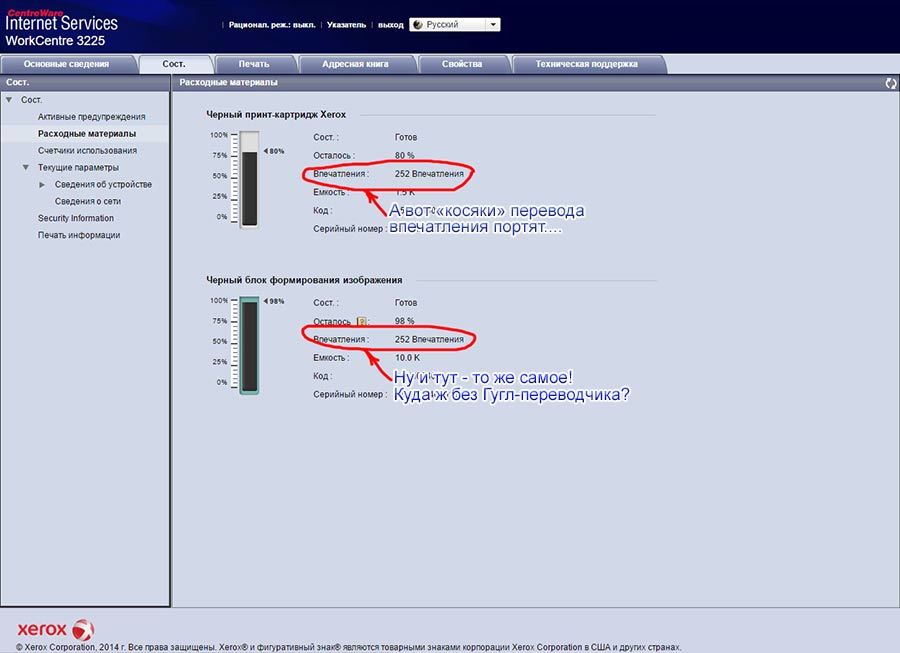Screen dimensions: 900x653
Task: Click the Xerox logo at bottom left
Action: tap(56, 629)
